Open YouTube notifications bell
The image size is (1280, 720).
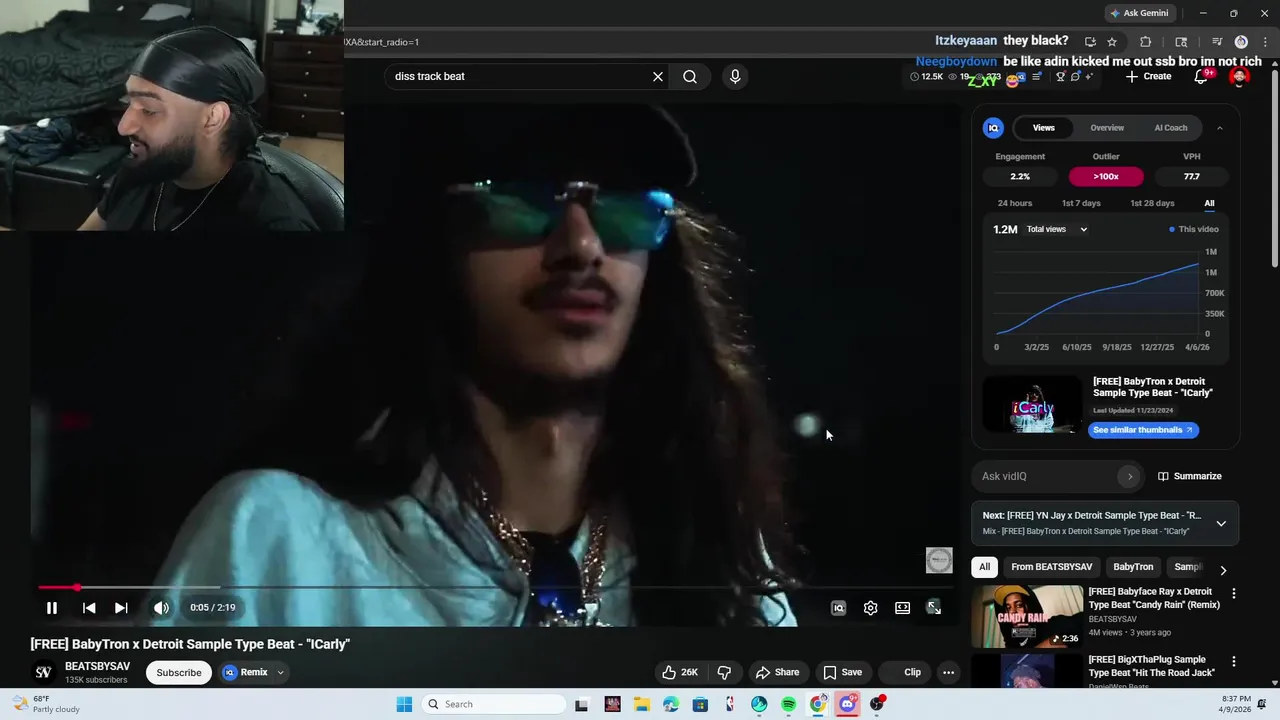pos(1201,76)
